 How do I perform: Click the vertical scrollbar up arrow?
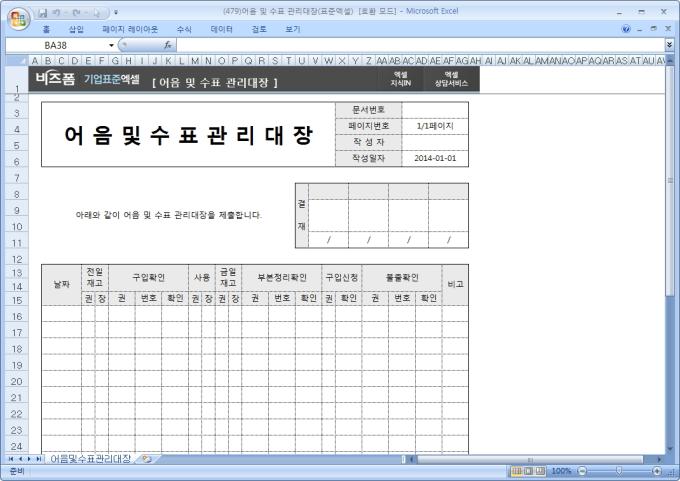pos(670,60)
